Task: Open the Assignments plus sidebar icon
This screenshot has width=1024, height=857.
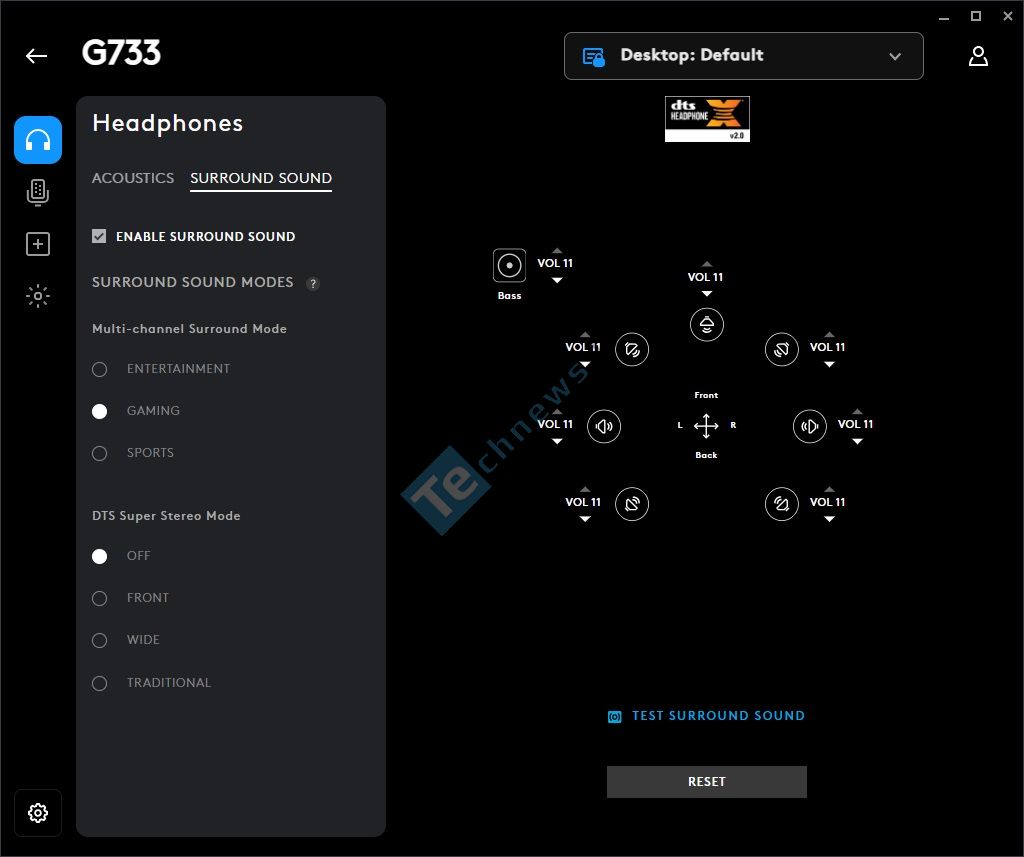Action: point(38,244)
